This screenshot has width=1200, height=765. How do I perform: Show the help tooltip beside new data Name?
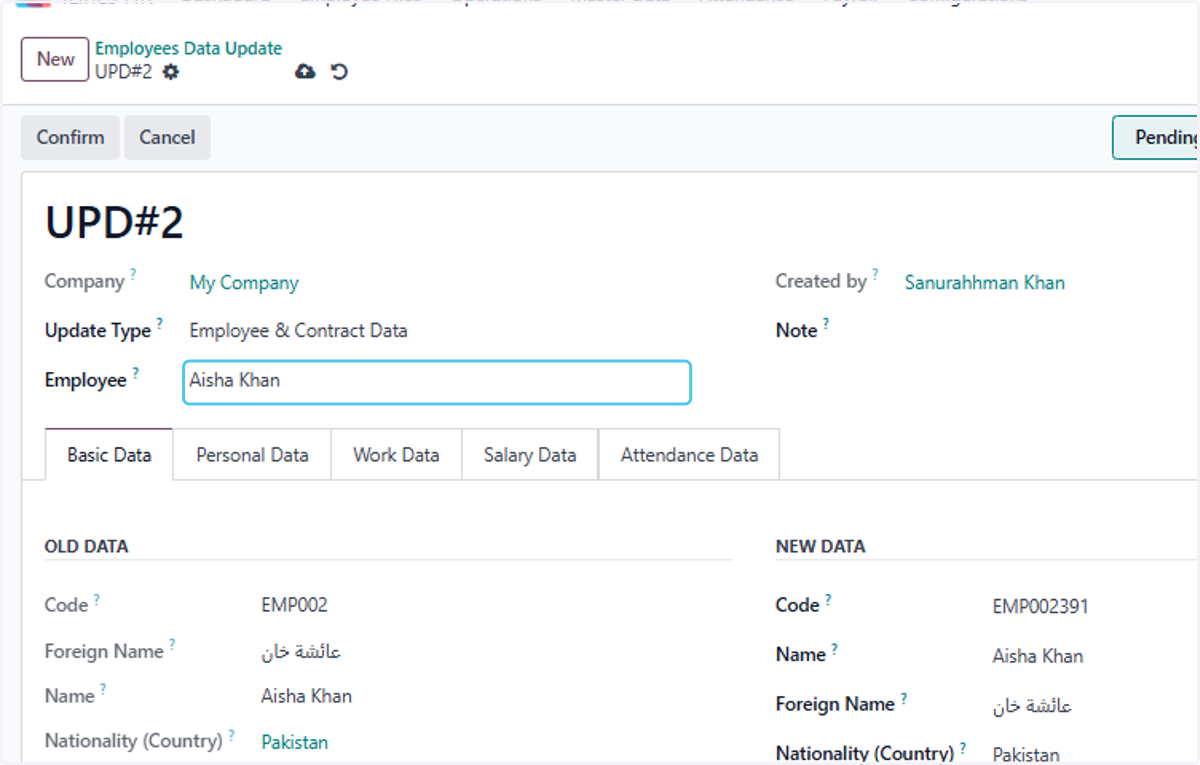pyautogui.click(x=834, y=649)
